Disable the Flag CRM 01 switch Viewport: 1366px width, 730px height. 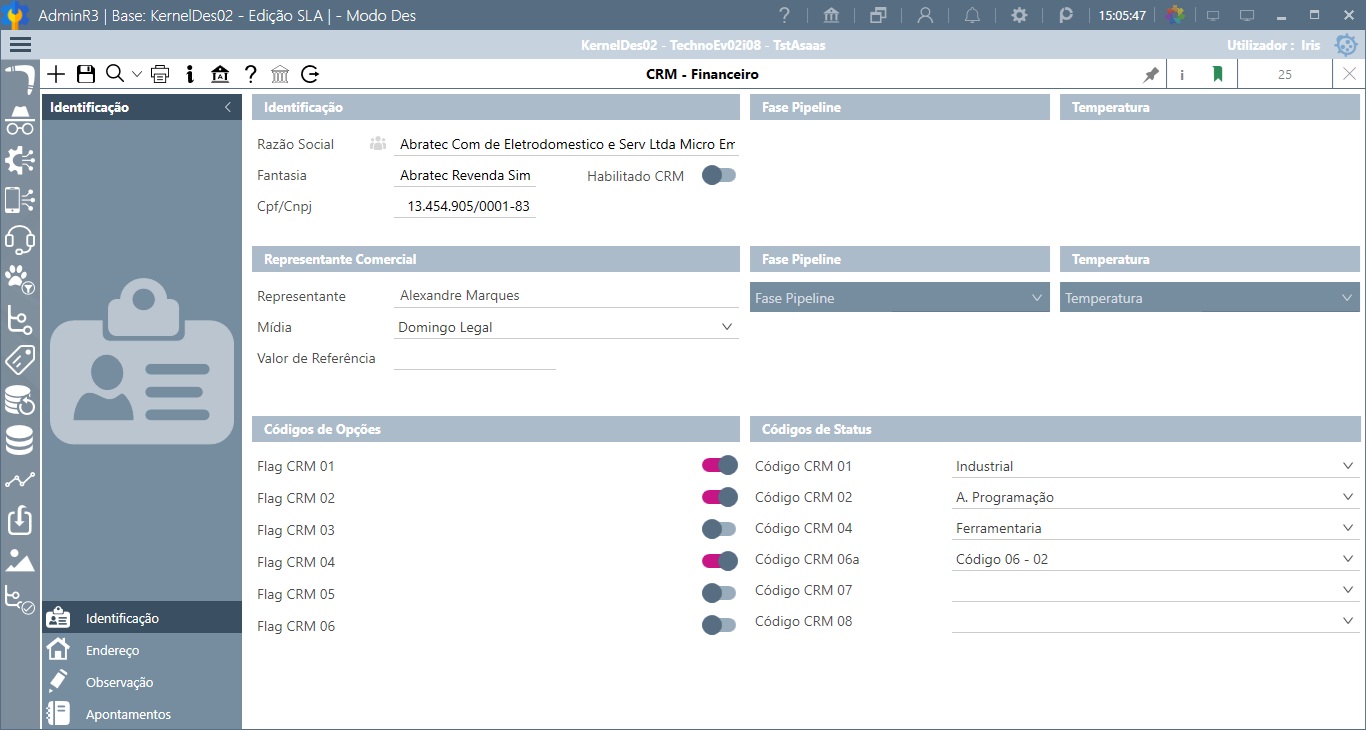(719, 465)
